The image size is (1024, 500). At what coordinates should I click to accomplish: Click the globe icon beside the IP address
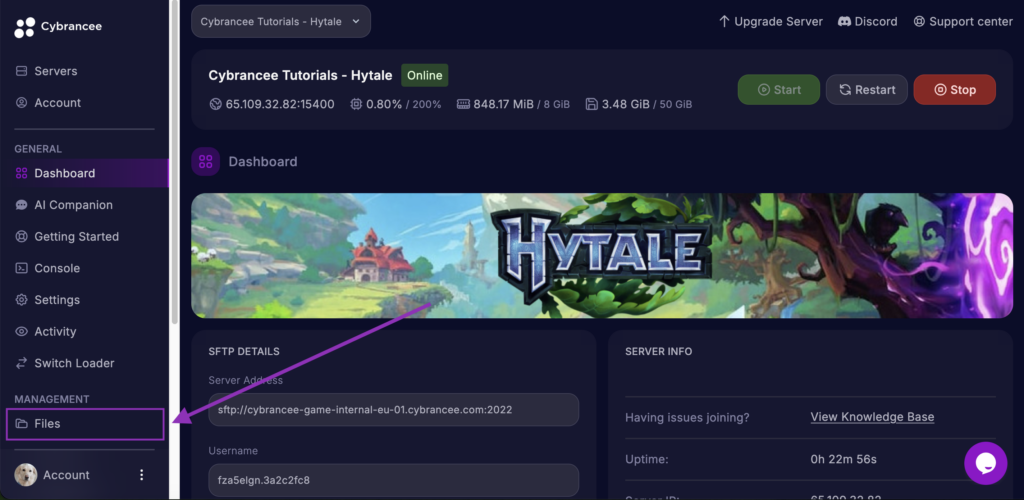tap(215, 104)
